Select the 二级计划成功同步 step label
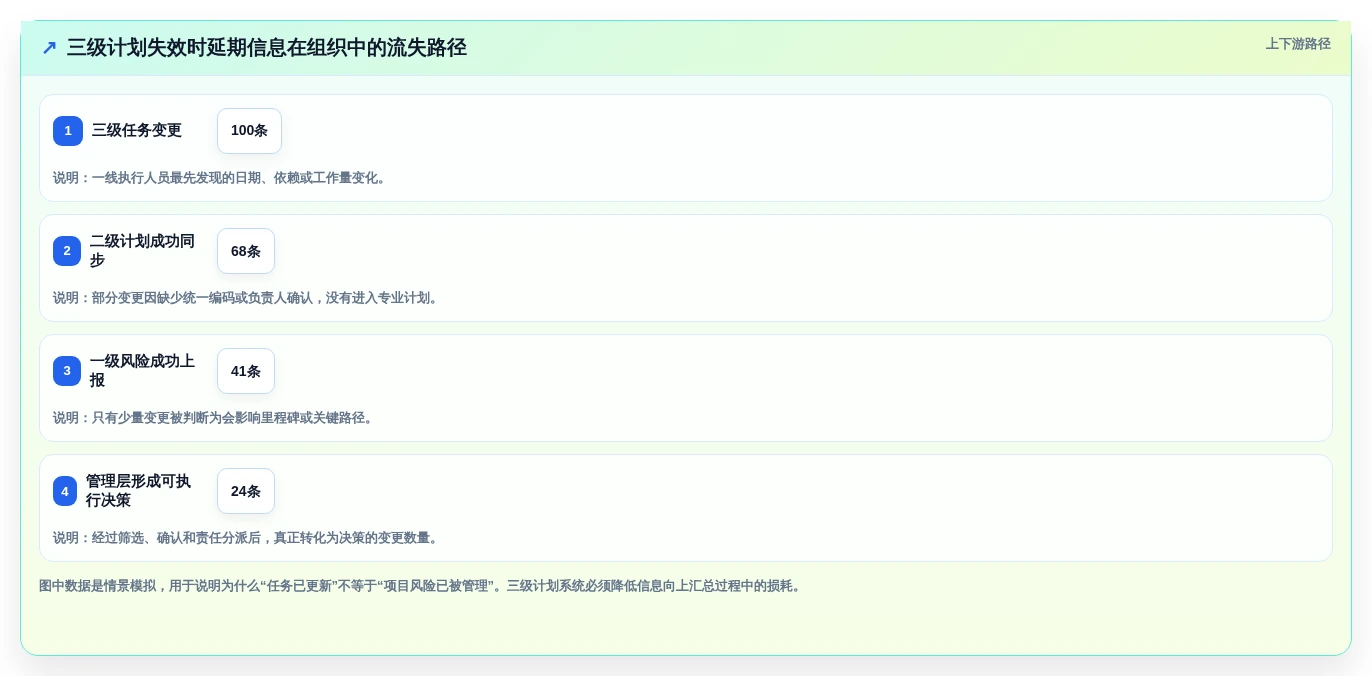This screenshot has width=1372, height=676. click(x=143, y=251)
